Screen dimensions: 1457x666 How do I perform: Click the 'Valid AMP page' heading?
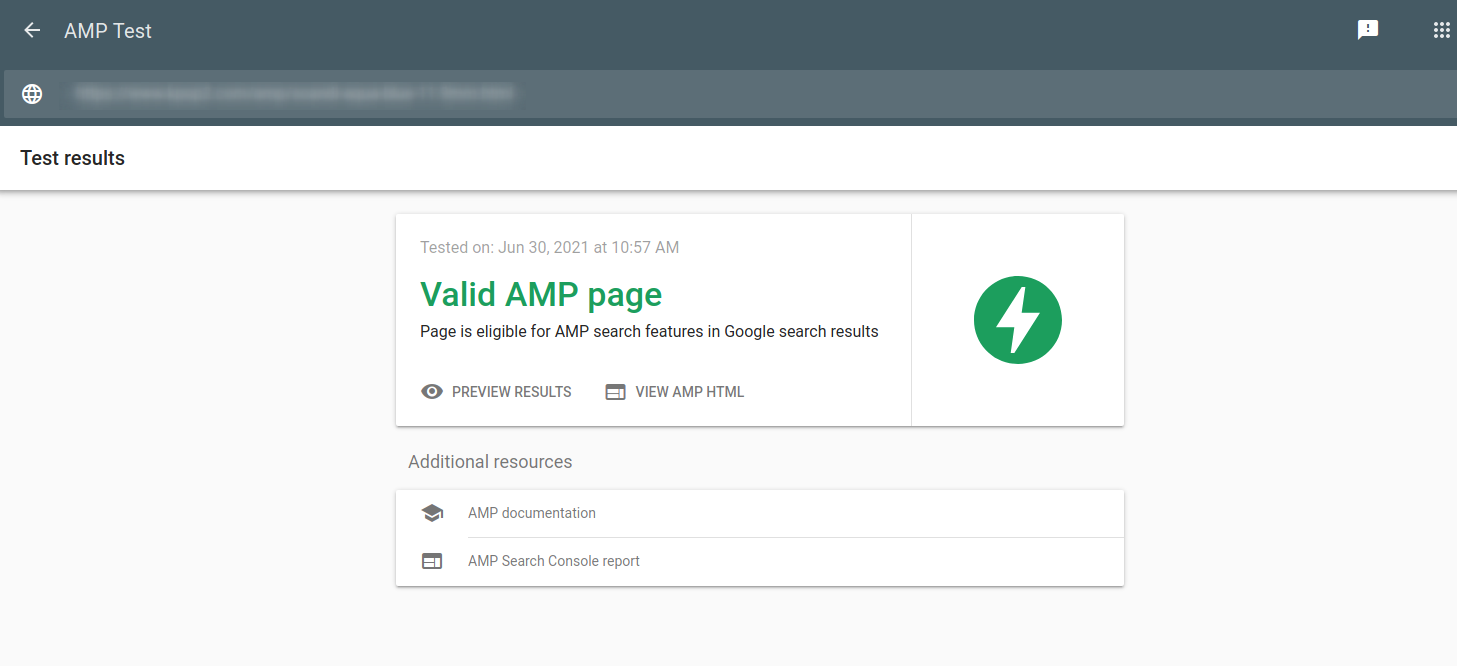click(541, 294)
